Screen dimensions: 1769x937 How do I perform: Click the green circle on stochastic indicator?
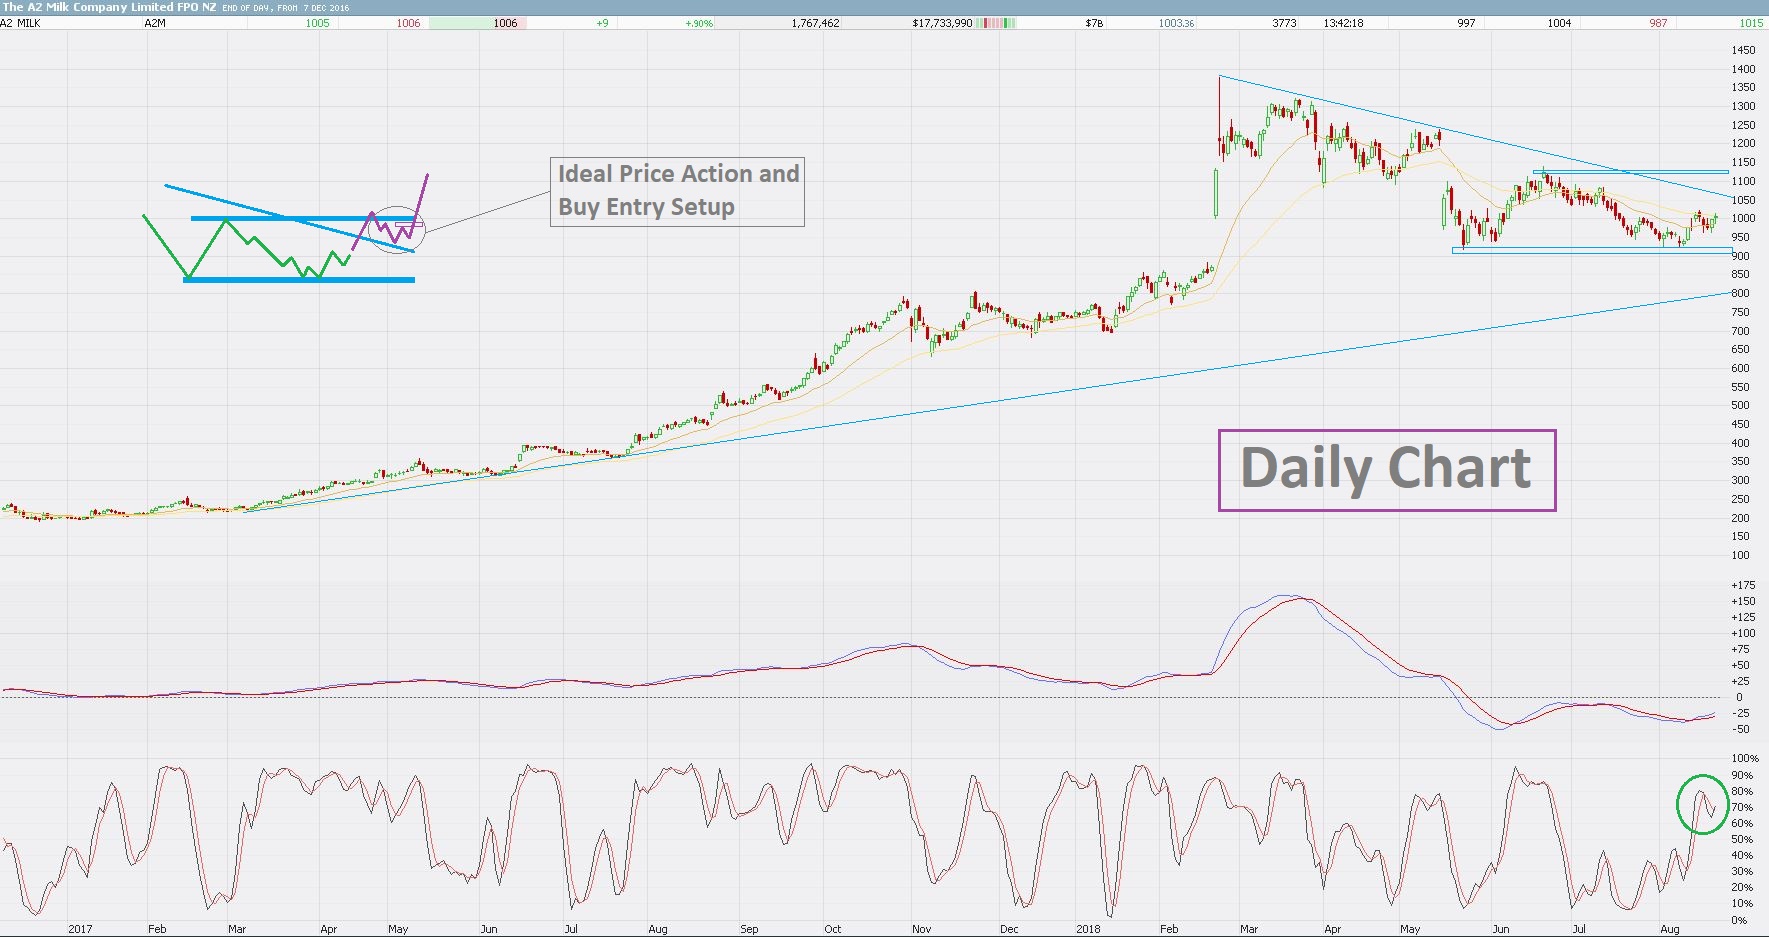[x=1702, y=804]
